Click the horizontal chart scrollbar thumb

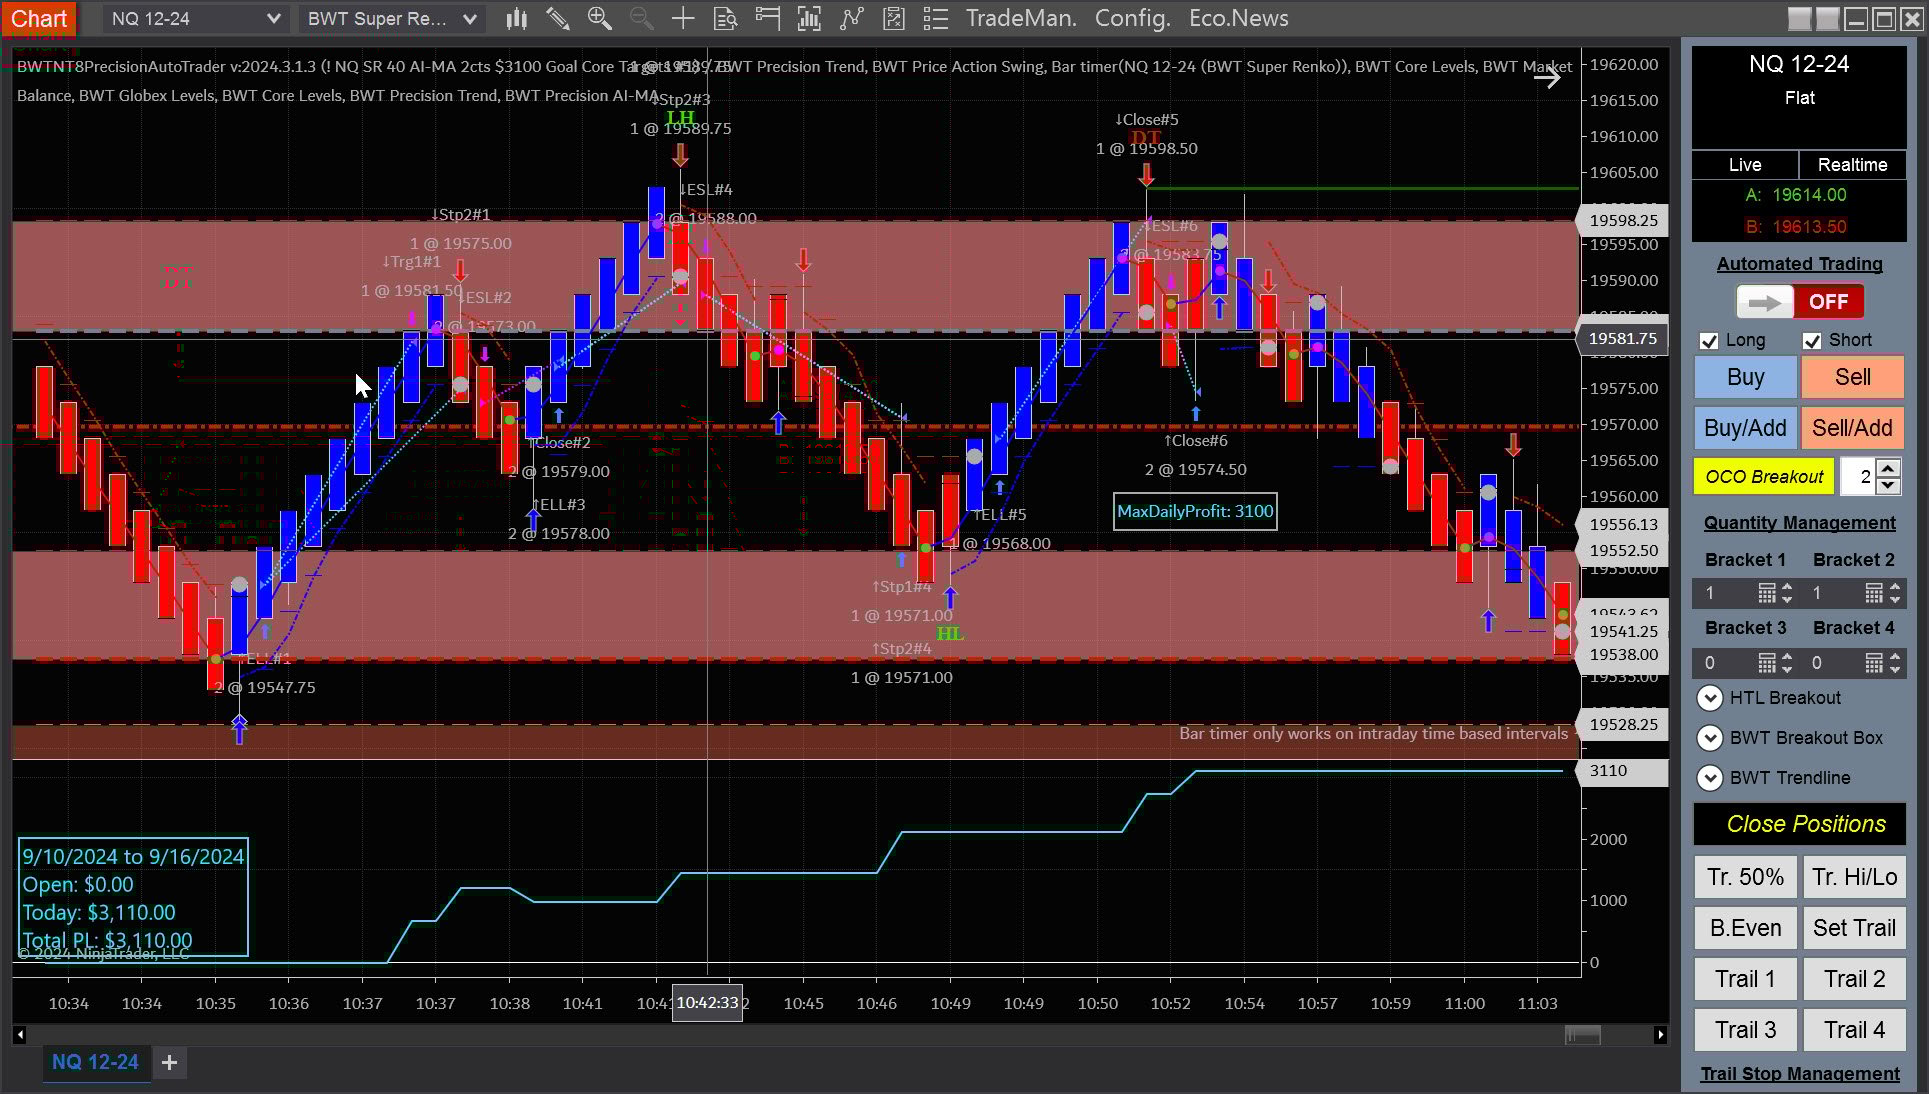click(1582, 1035)
